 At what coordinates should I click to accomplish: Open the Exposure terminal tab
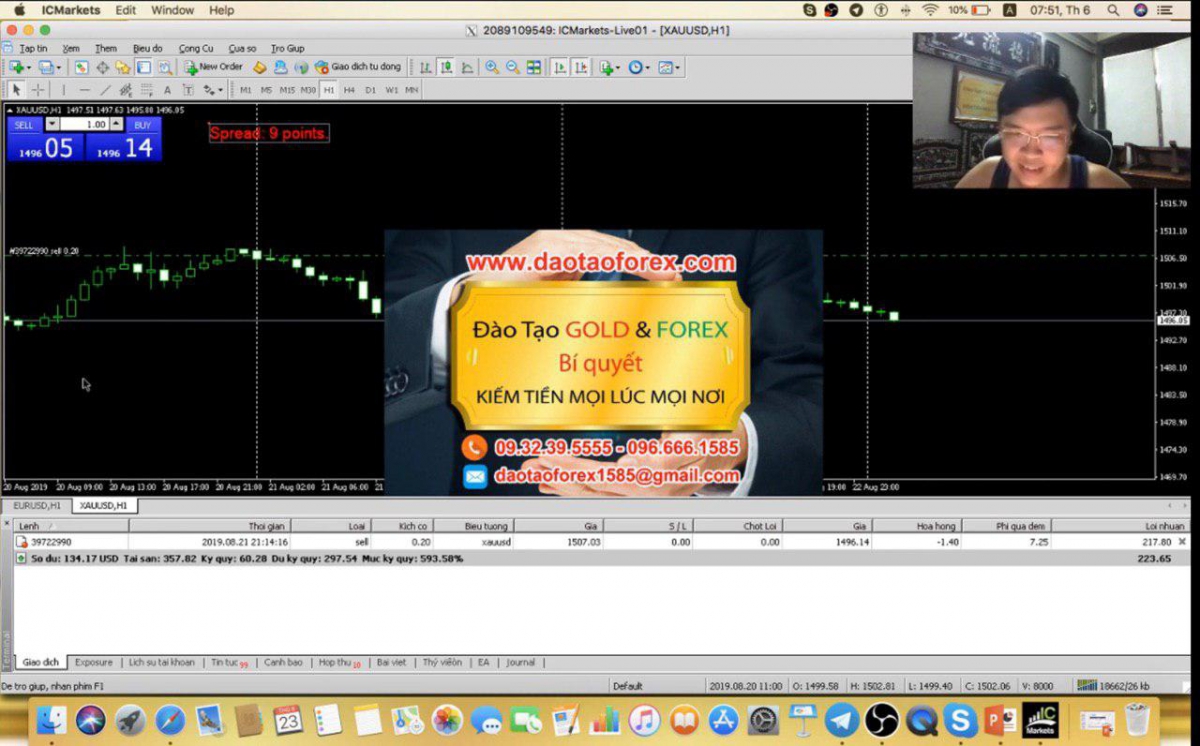tap(94, 662)
